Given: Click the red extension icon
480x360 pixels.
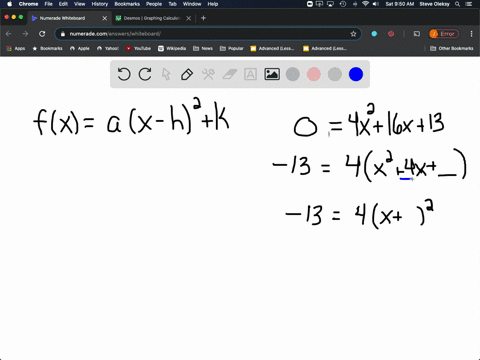Looking at the screenshot, I should 391,34.
